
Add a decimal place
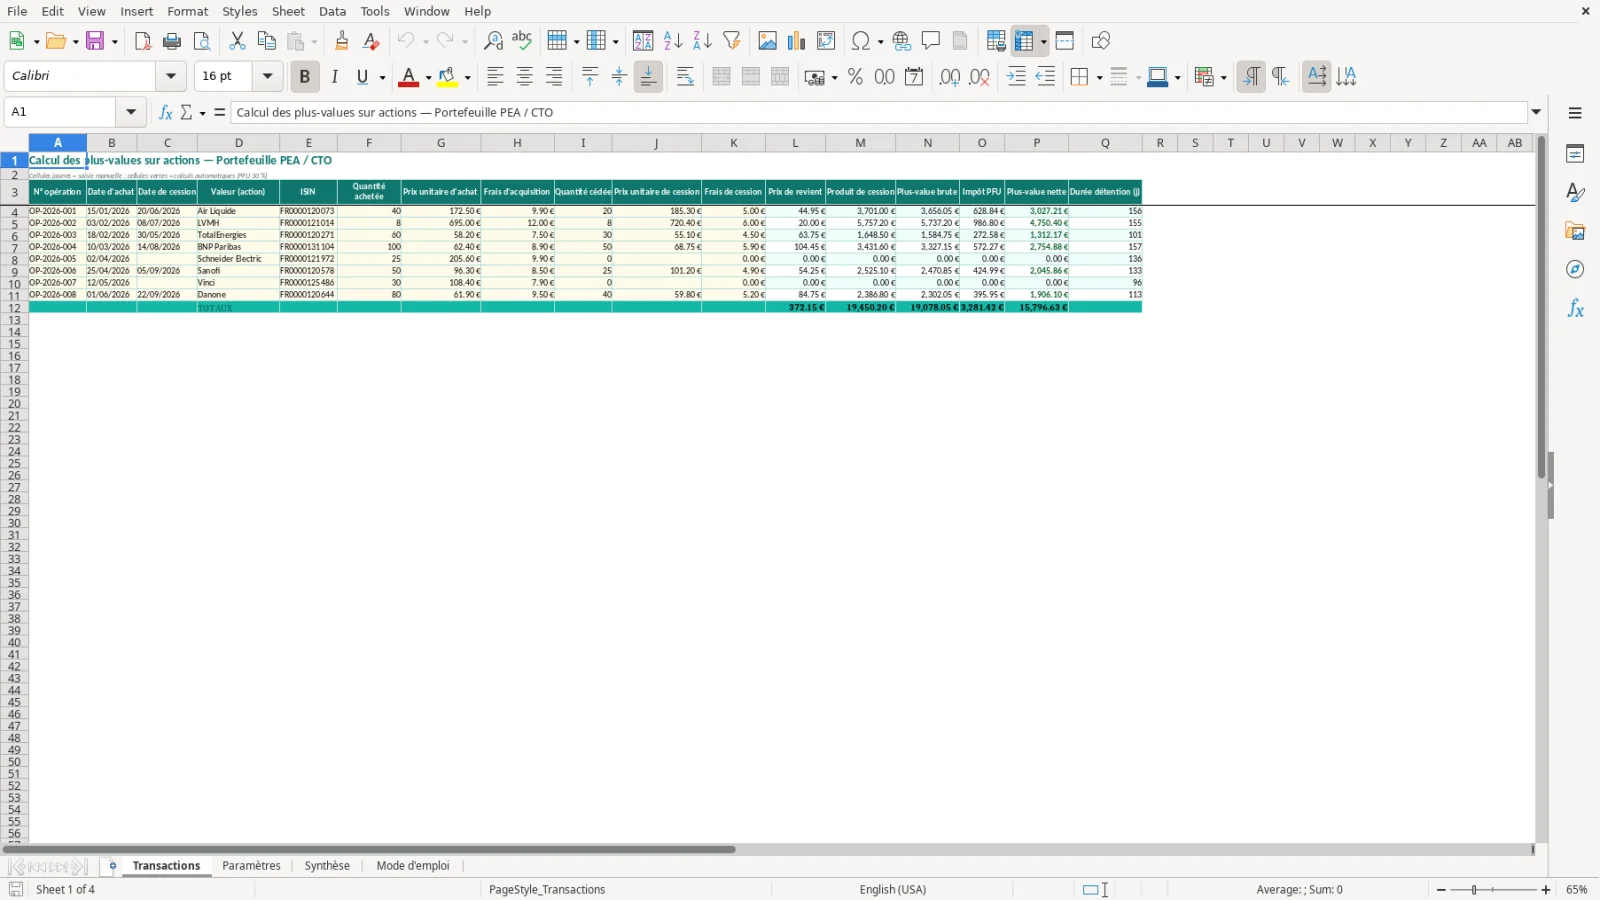click(950, 77)
